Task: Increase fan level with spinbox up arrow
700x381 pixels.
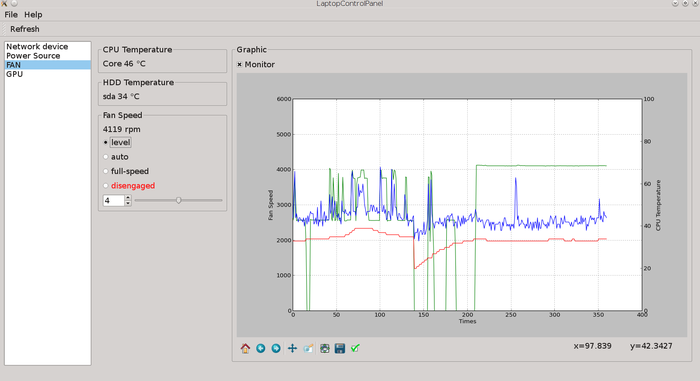Action: pyautogui.click(x=128, y=198)
